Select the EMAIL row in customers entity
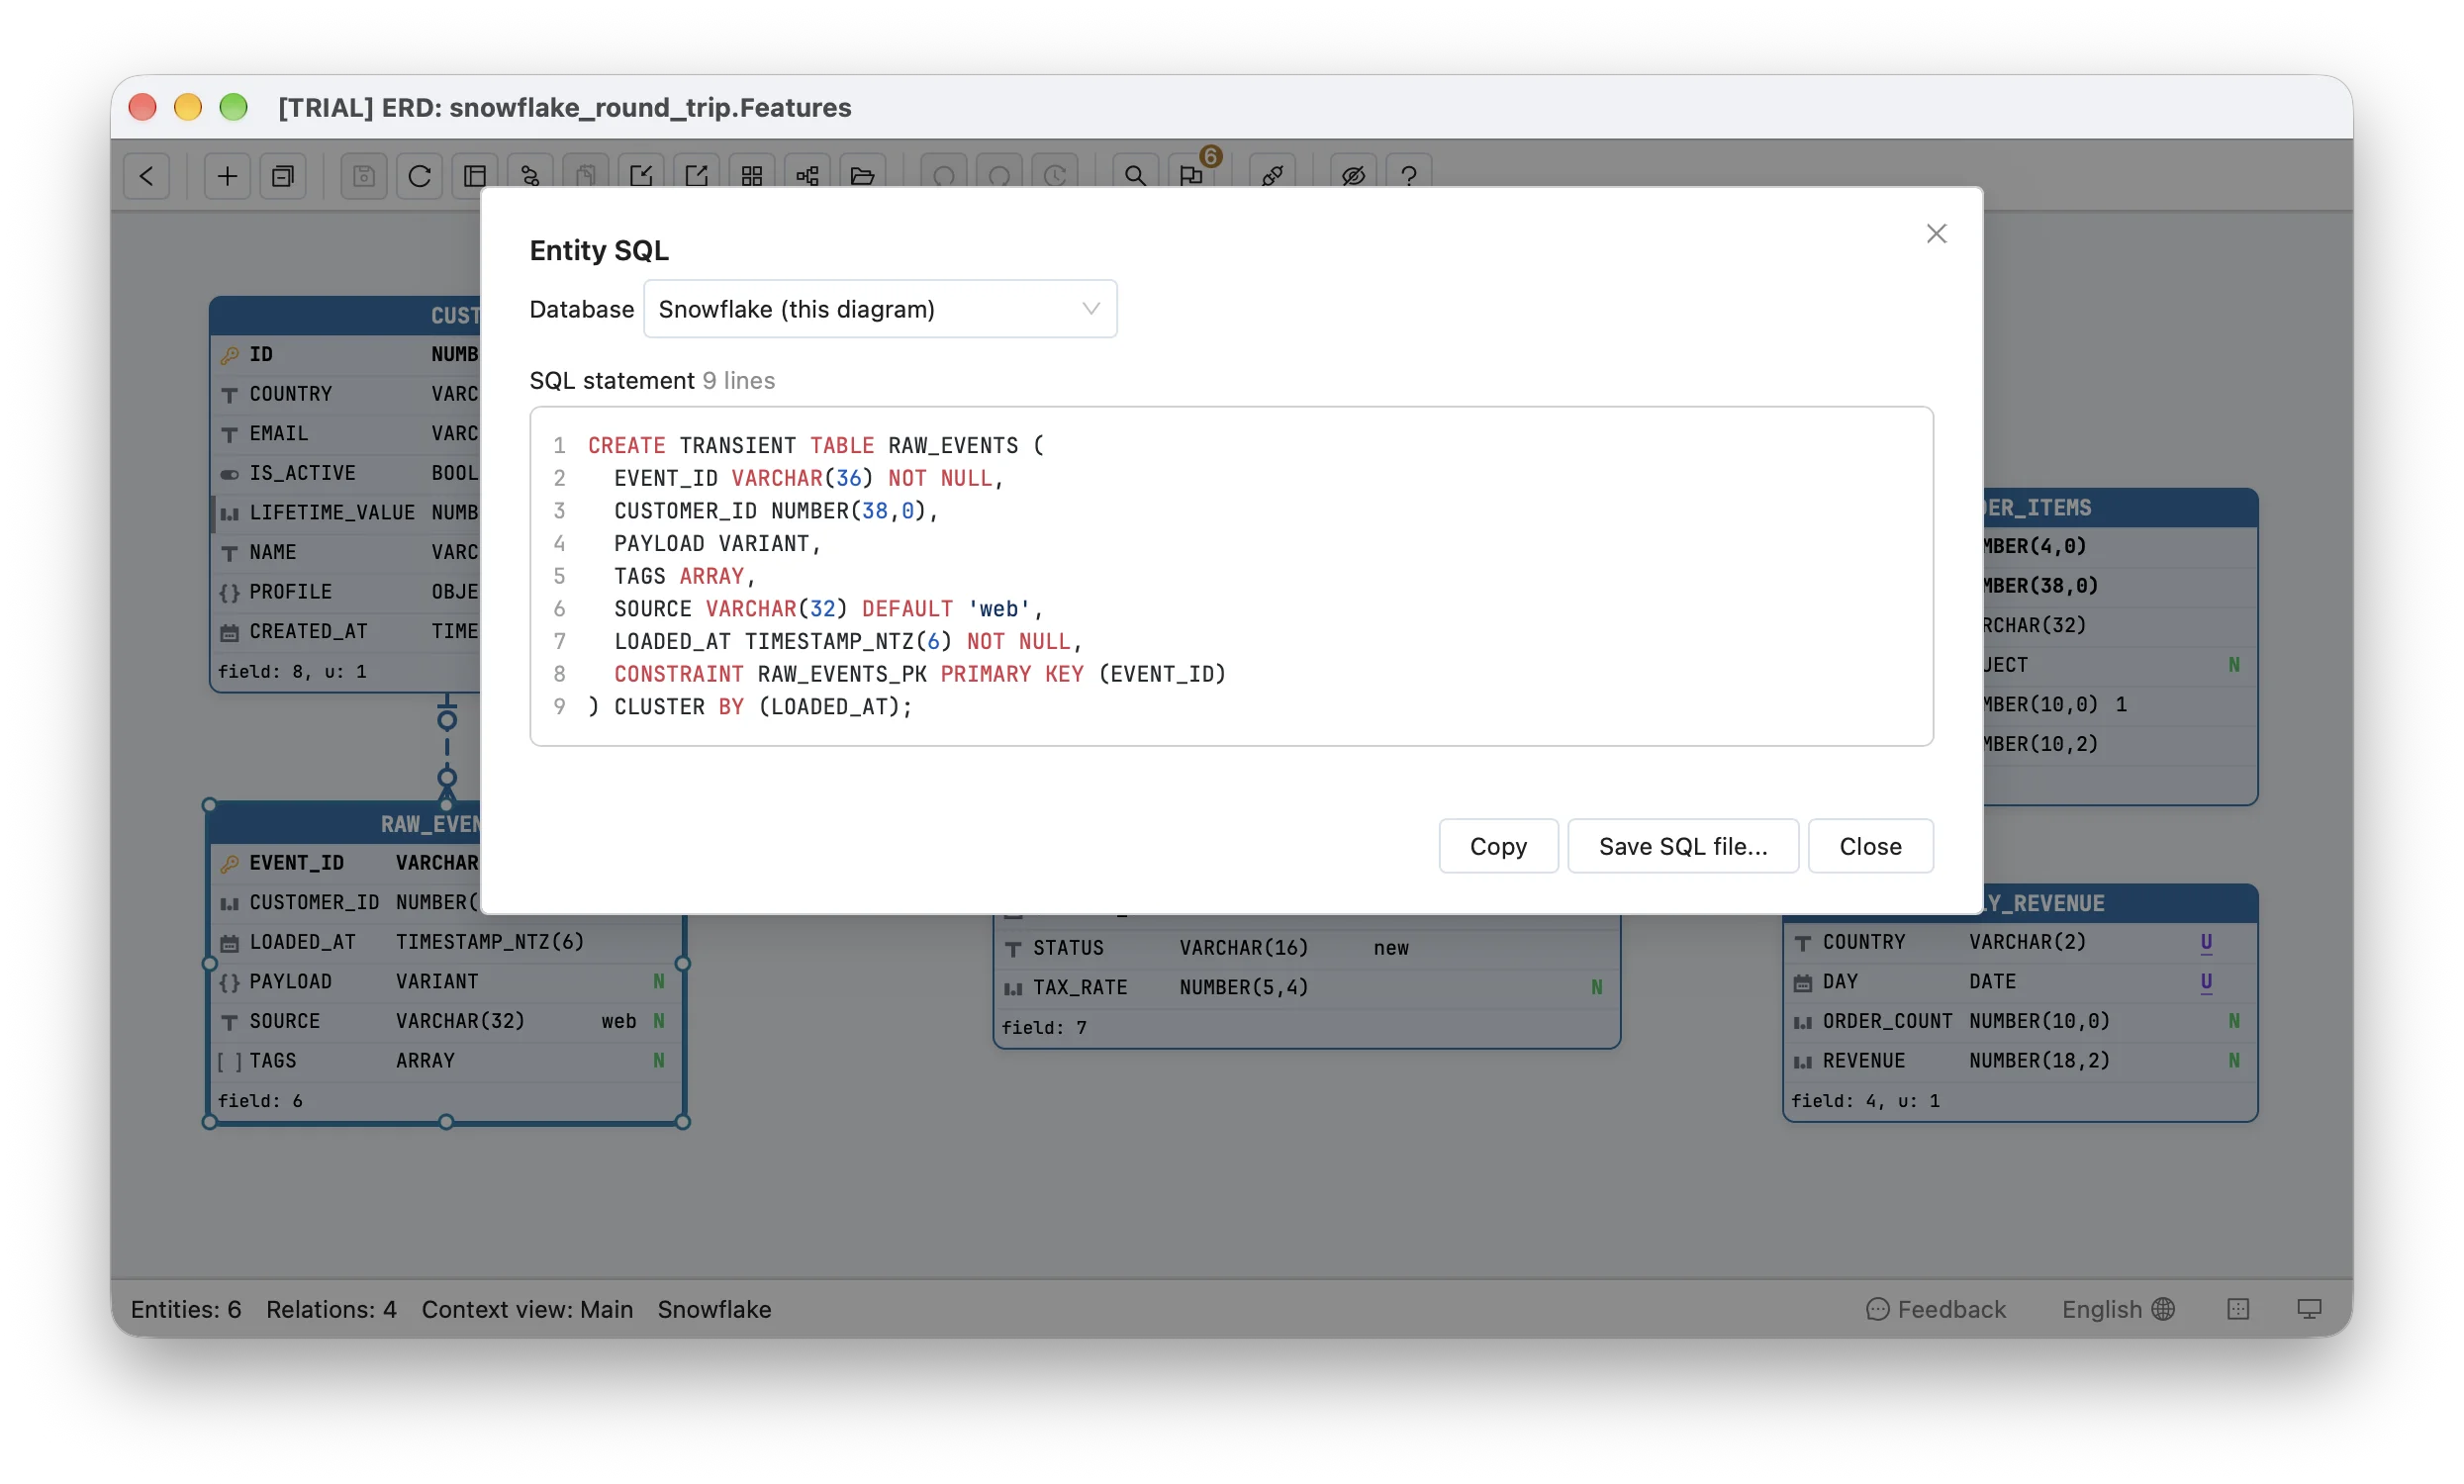This screenshot has width=2464, height=1484. click(346, 433)
